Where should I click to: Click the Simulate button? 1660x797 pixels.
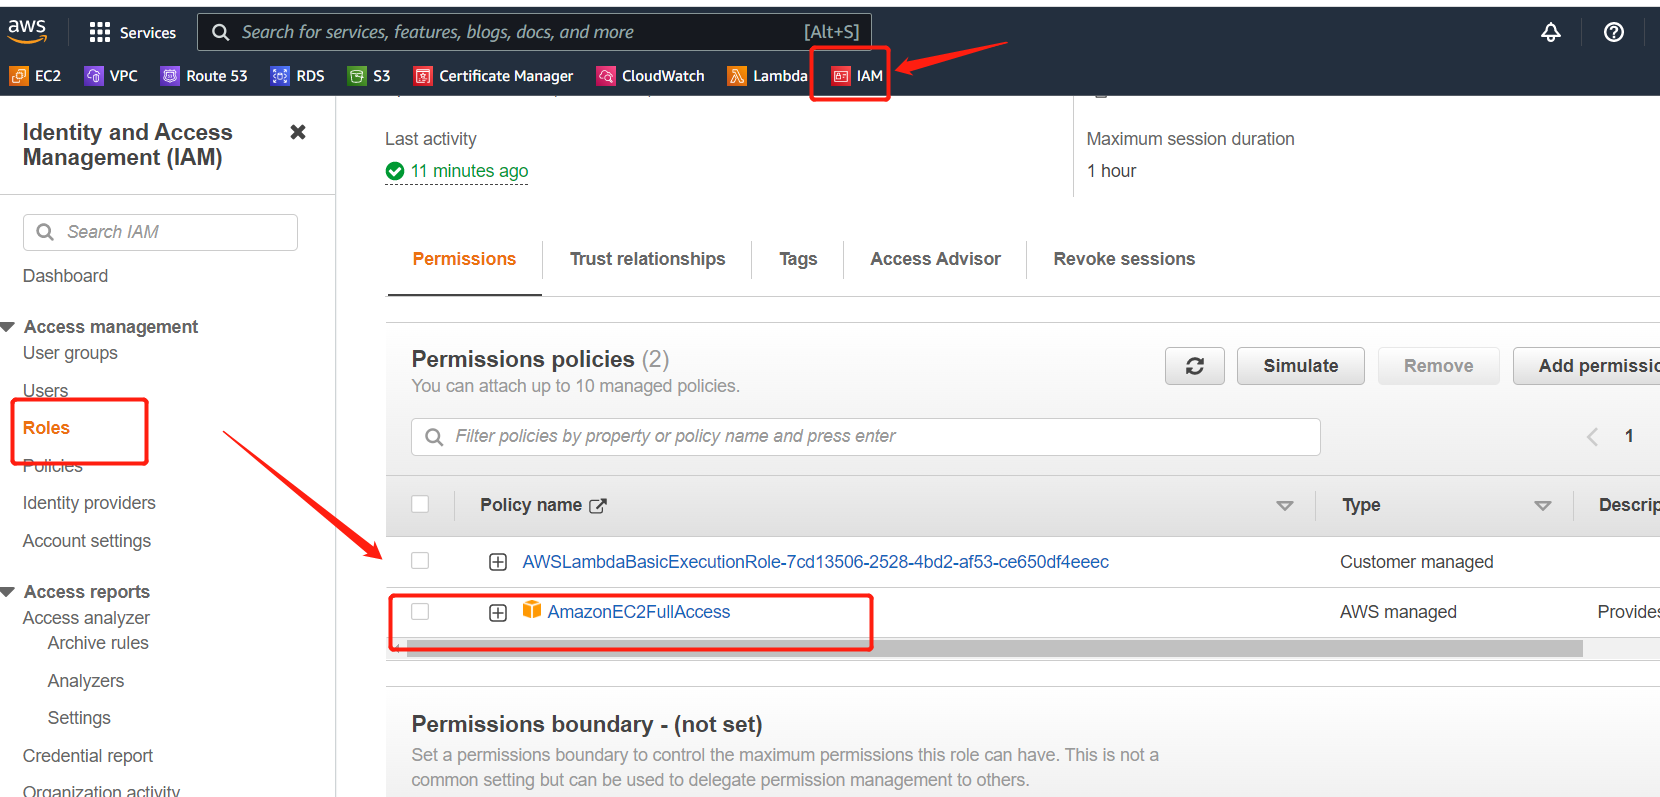coord(1300,366)
